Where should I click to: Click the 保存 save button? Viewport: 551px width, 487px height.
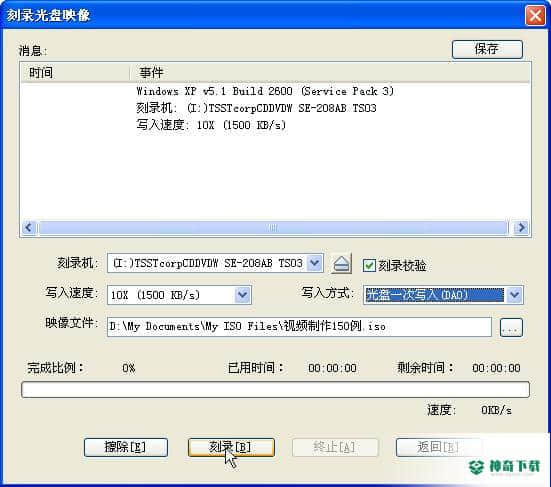click(x=487, y=49)
